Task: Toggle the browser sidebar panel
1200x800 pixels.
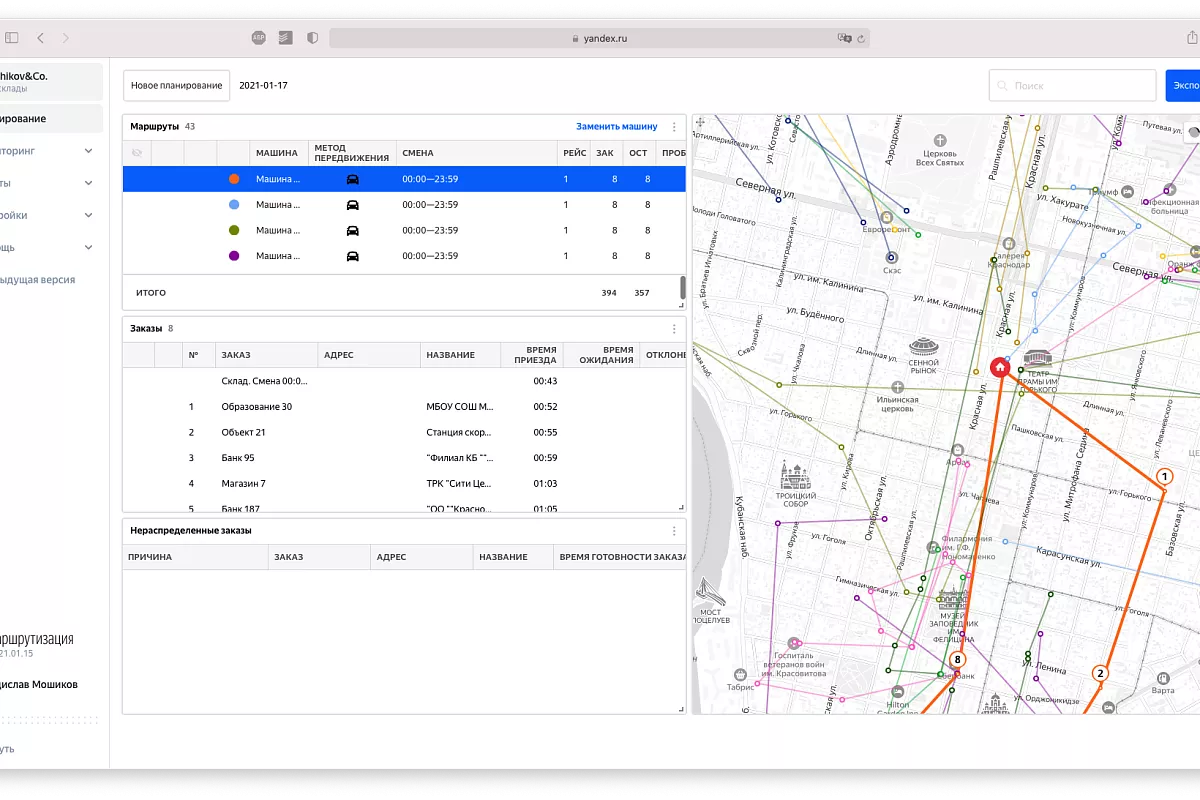Action: click(x=12, y=38)
